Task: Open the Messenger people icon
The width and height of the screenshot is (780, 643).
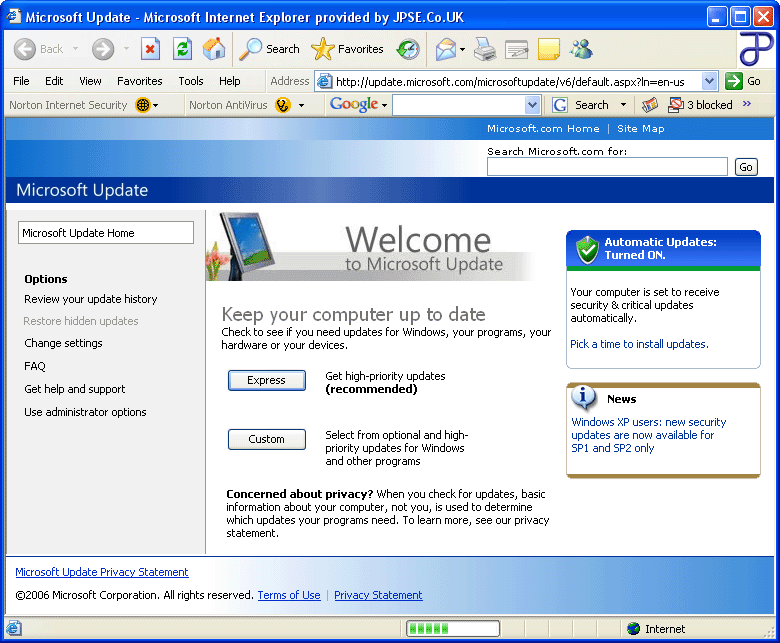Action: pos(581,49)
